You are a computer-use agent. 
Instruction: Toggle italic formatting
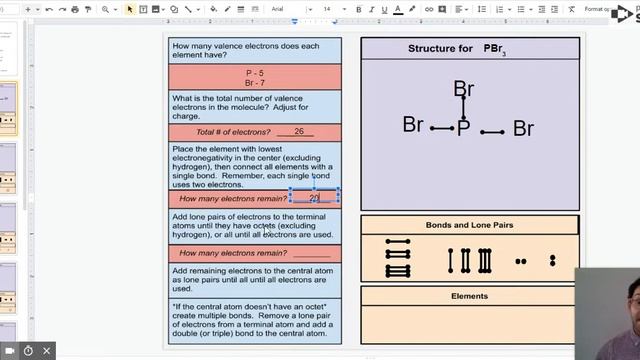(x=371, y=9)
